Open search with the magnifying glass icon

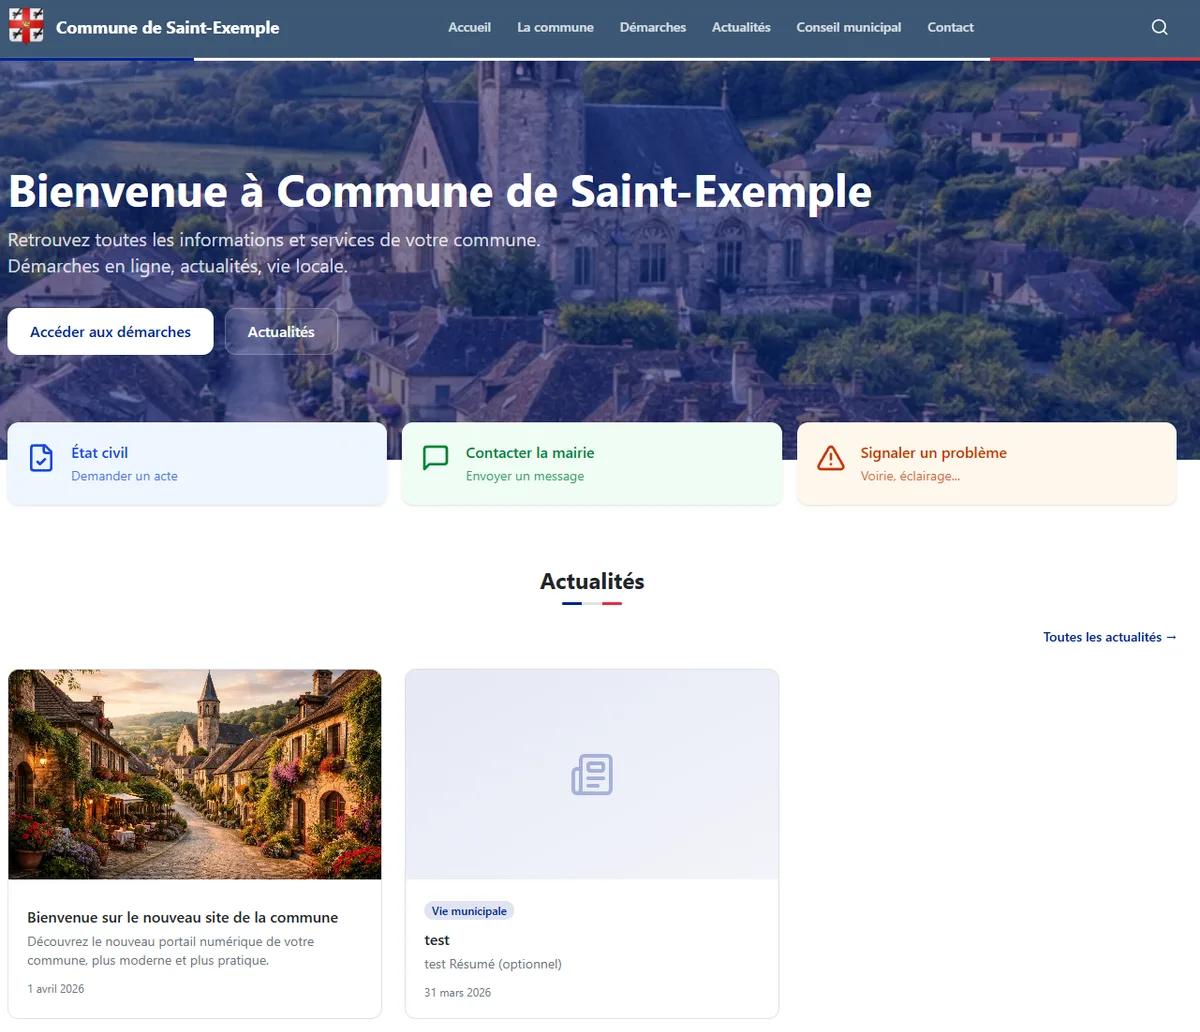click(1159, 27)
